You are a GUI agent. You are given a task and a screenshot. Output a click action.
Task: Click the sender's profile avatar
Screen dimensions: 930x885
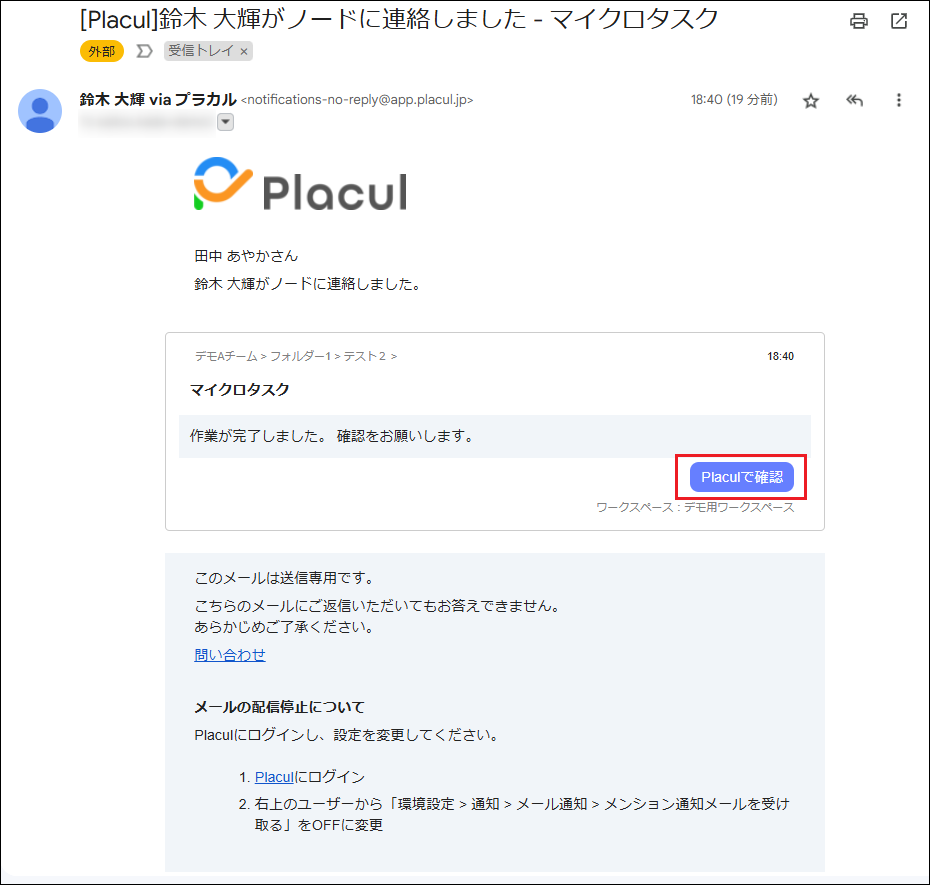tap(40, 111)
